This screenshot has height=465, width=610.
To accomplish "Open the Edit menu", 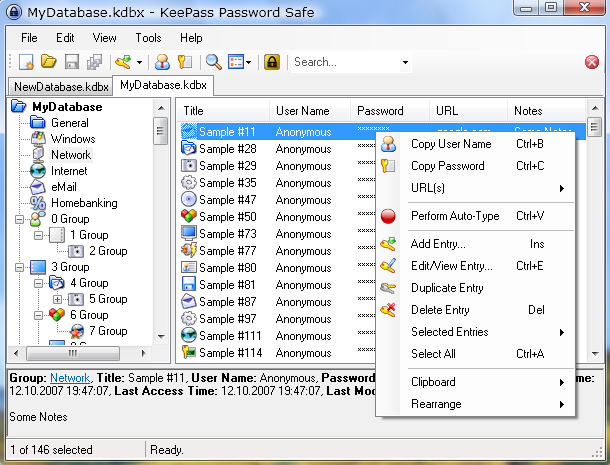I will click(65, 38).
